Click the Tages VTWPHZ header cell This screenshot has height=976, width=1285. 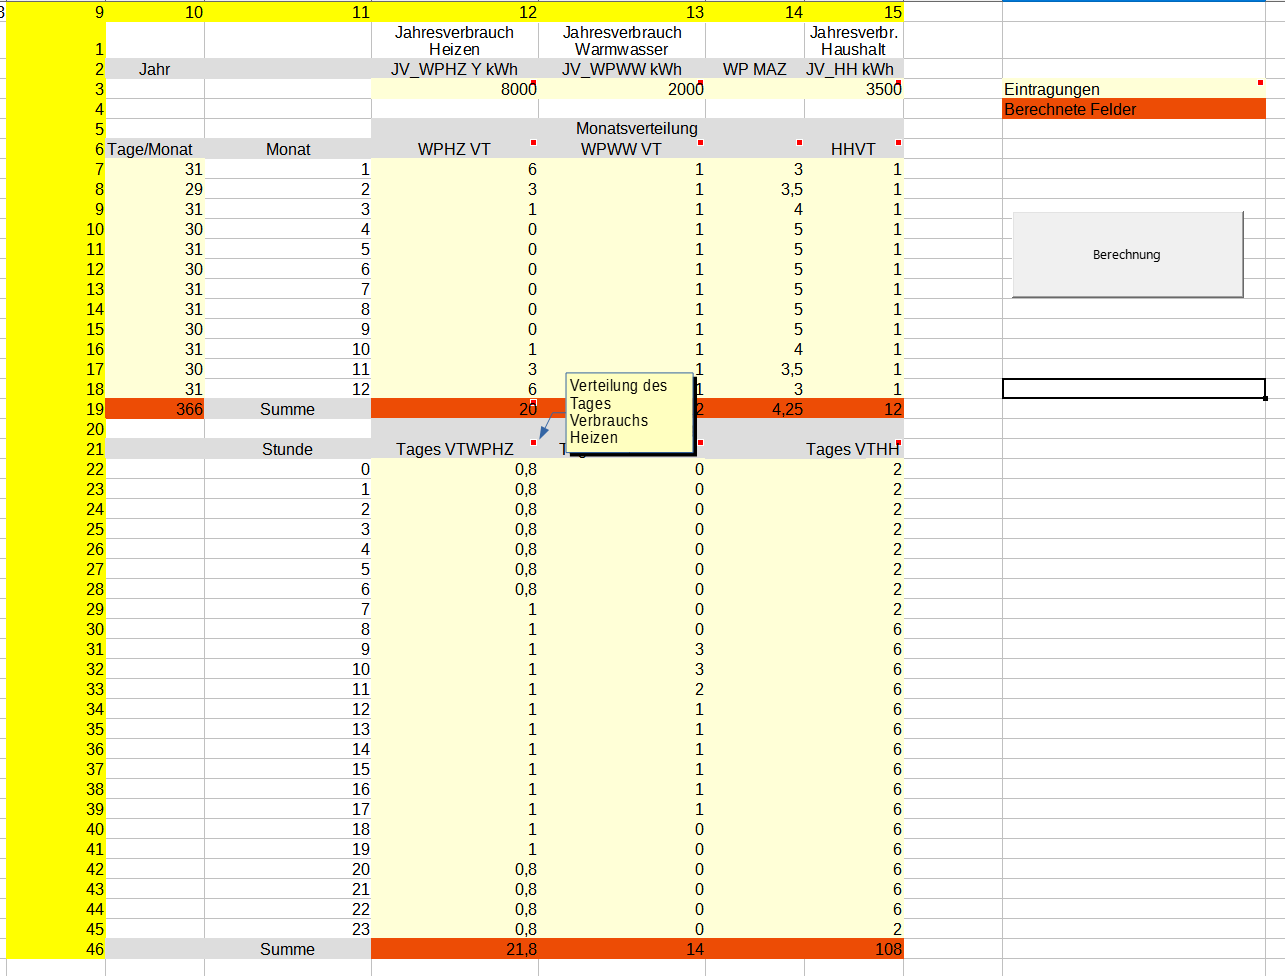[x=454, y=449]
